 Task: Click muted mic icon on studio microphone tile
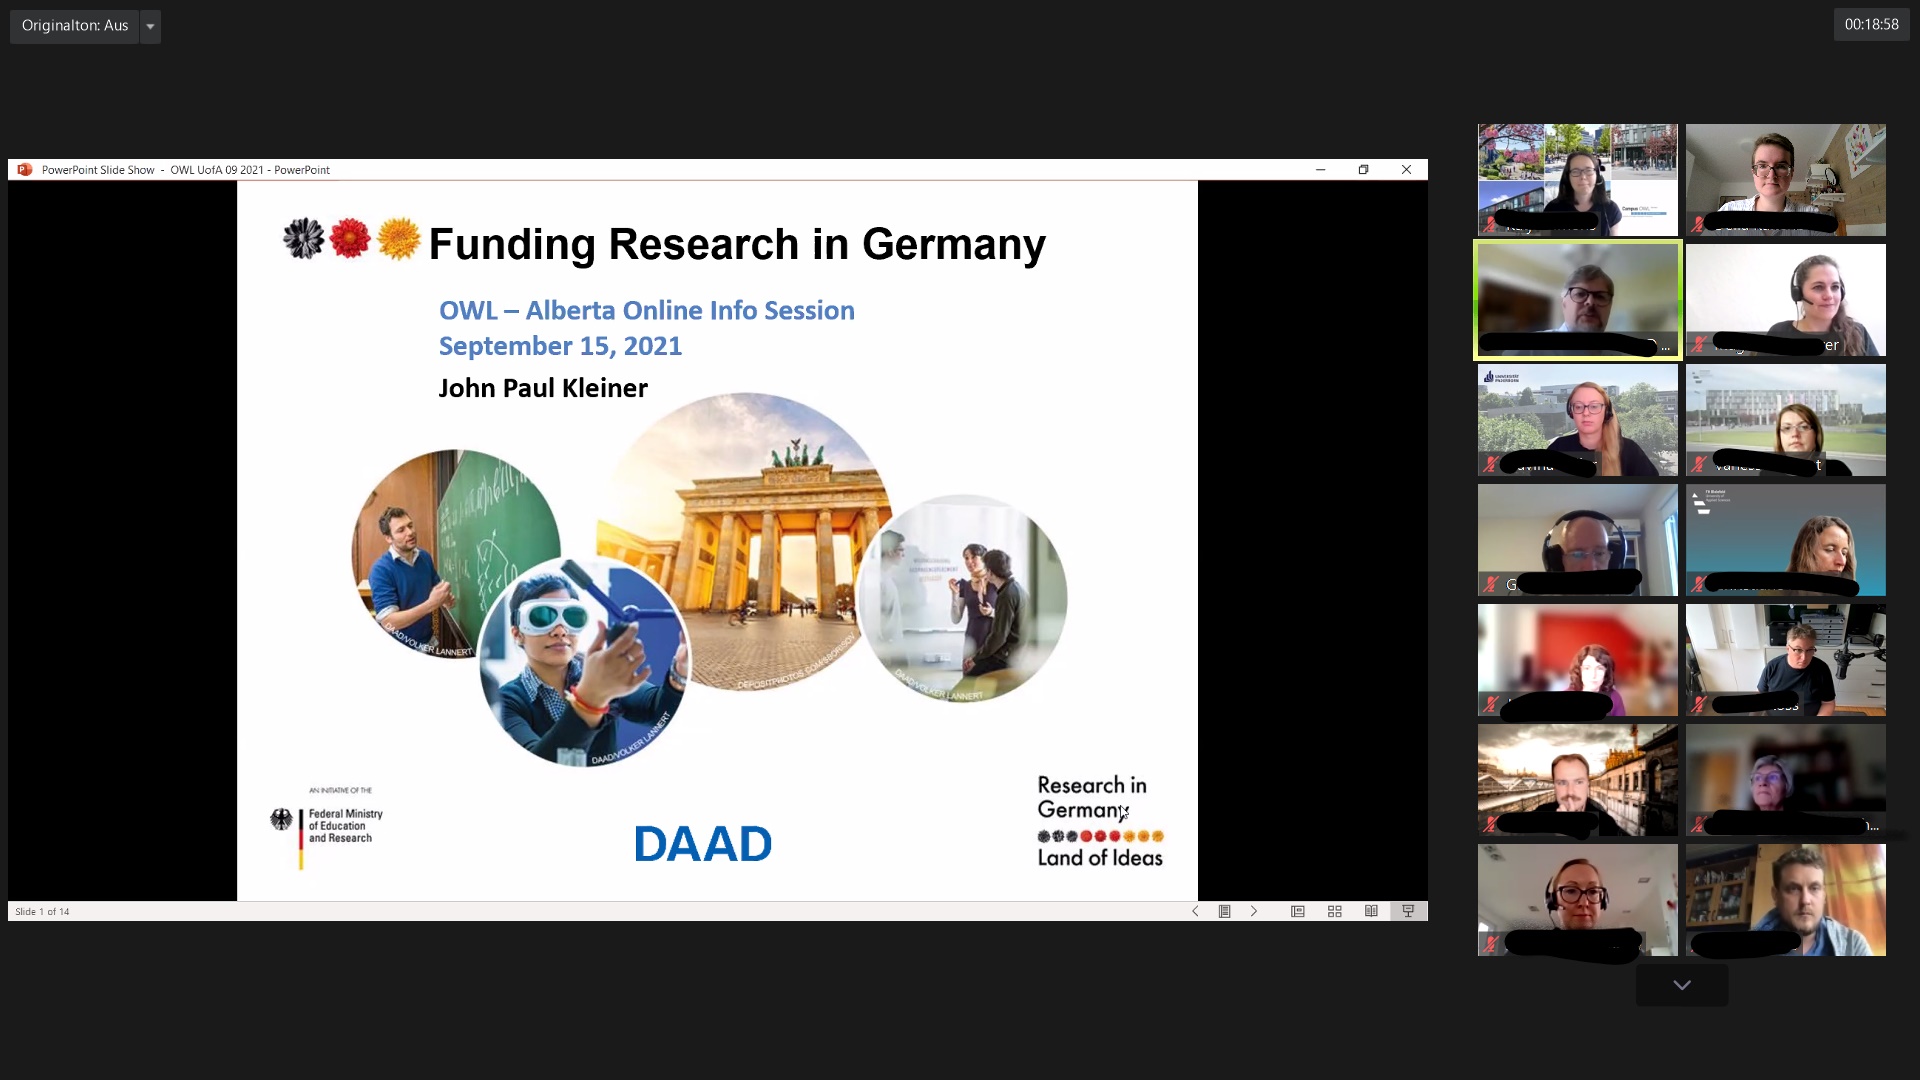tap(1698, 704)
